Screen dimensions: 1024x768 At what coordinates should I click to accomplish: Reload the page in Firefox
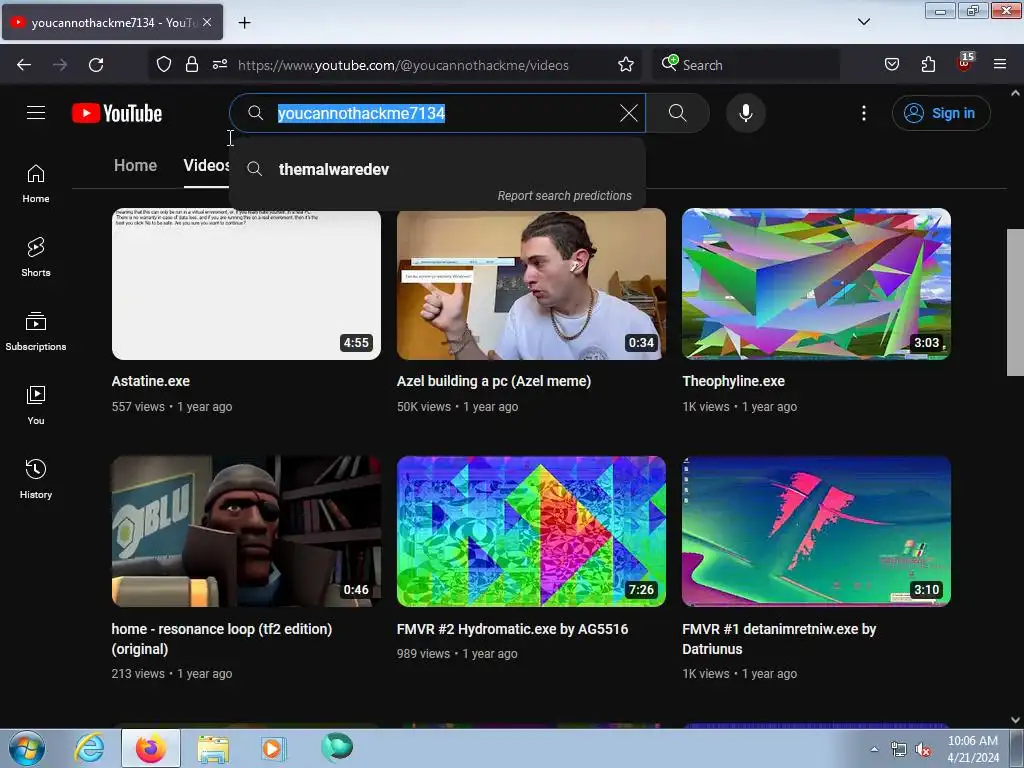click(96, 65)
